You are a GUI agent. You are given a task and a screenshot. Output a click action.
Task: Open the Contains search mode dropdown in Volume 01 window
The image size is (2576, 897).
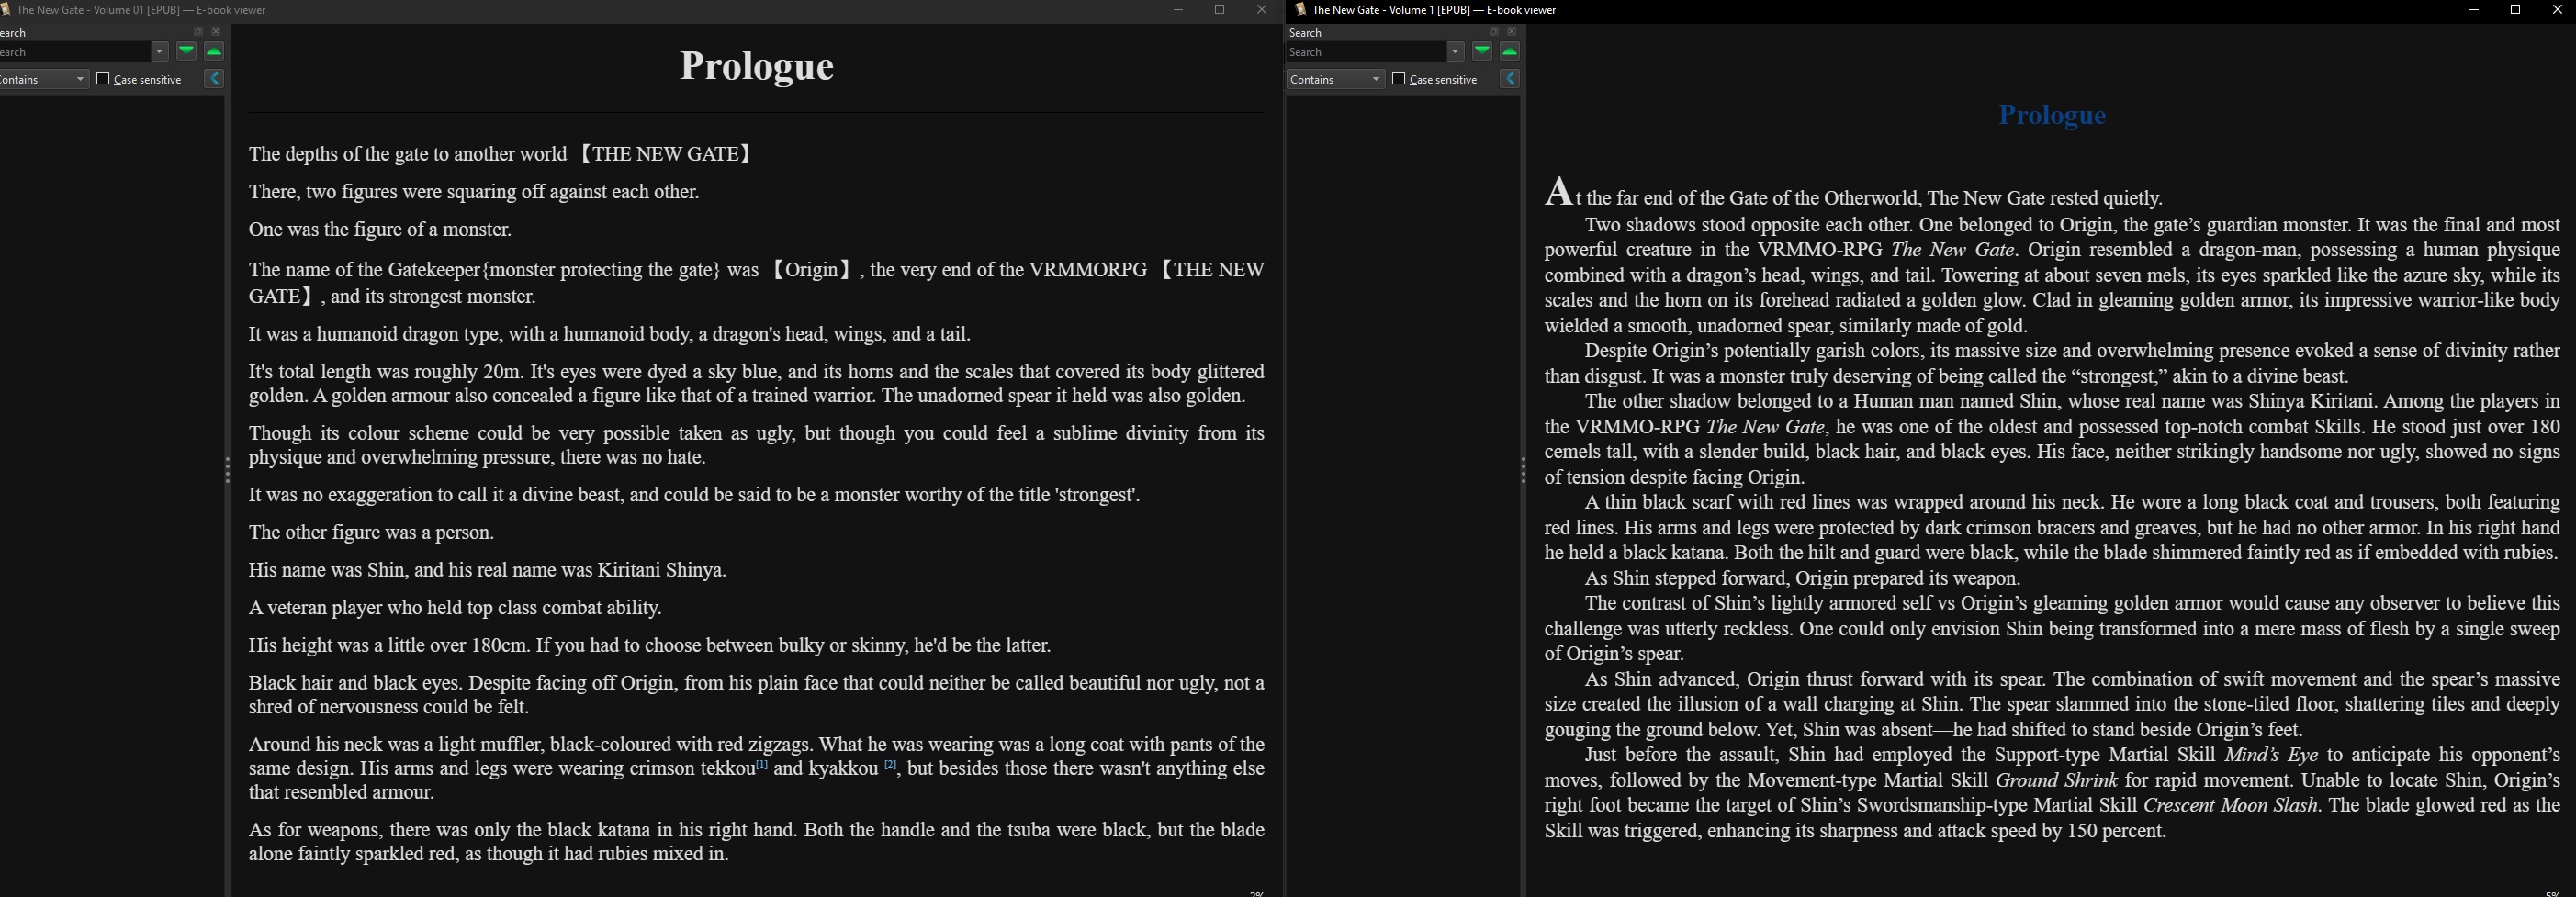pyautogui.click(x=44, y=79)
